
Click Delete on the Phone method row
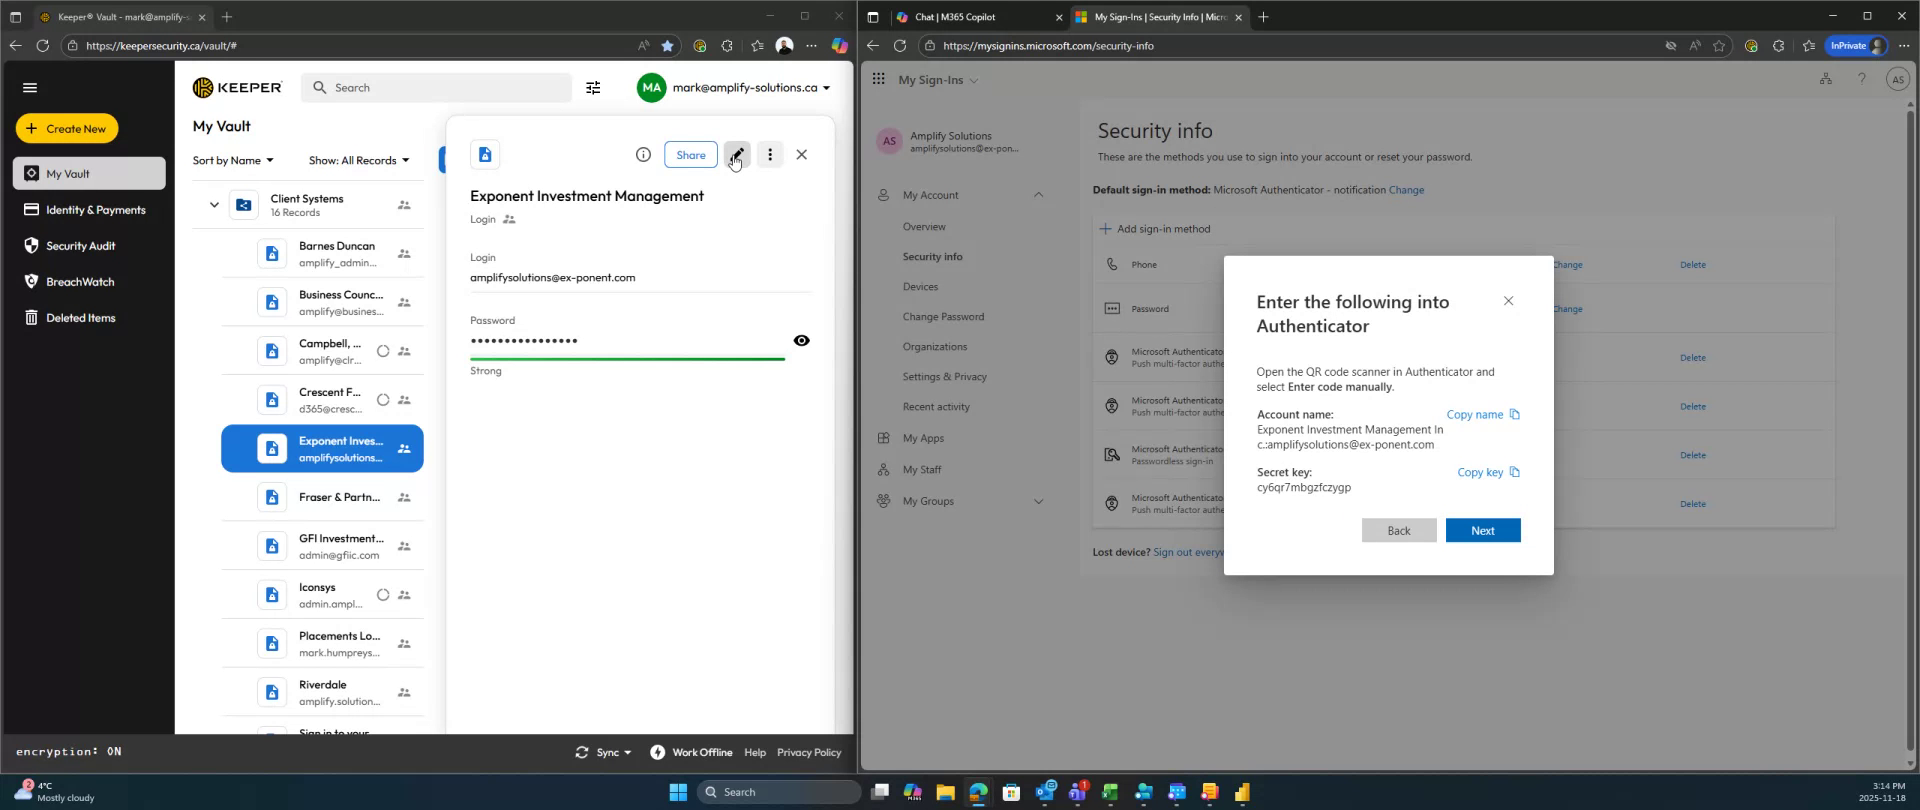pos(1693,265)
